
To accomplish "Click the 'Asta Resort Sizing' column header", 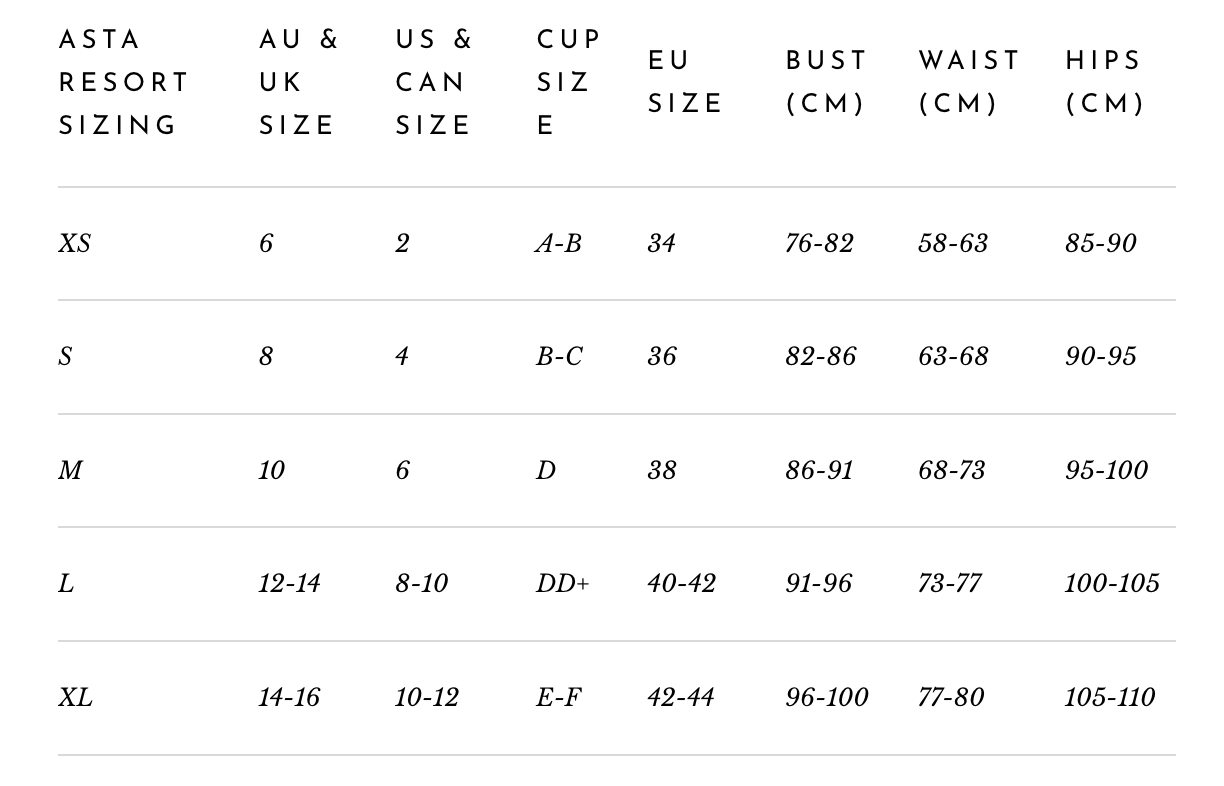I will pyautogui.click(x=123, y=83).
